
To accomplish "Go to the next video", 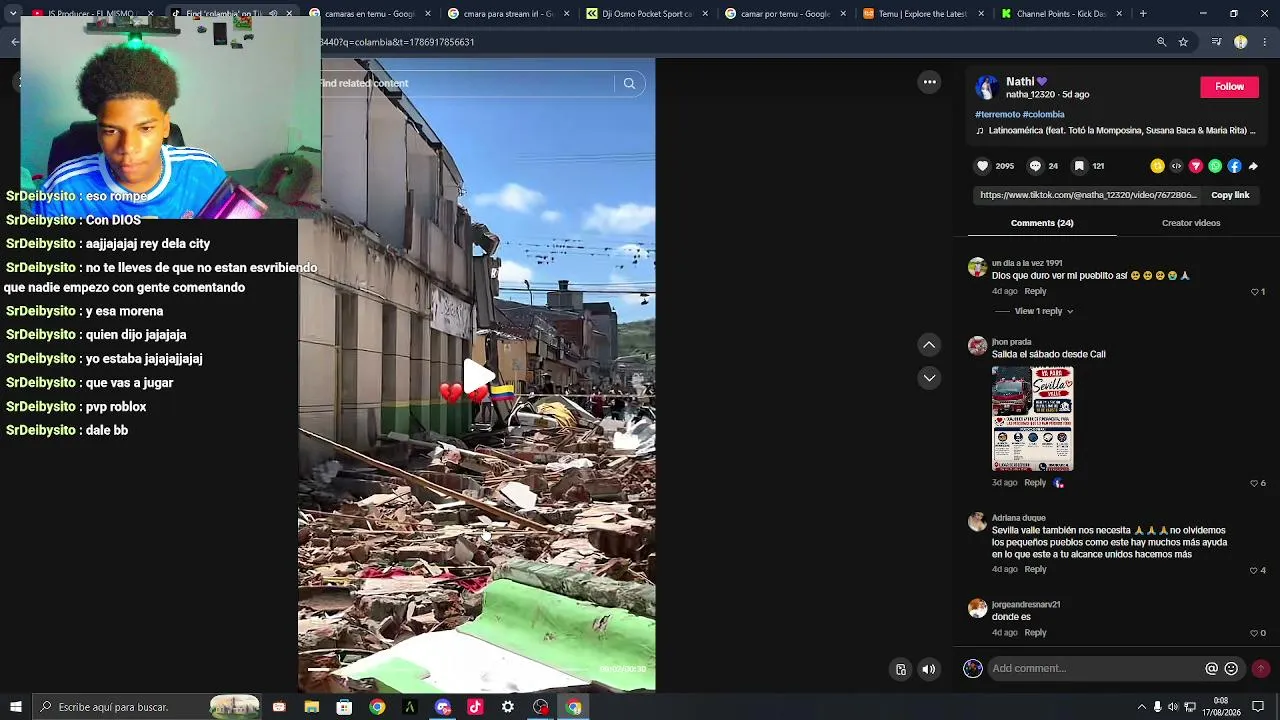I will (929, 378).
